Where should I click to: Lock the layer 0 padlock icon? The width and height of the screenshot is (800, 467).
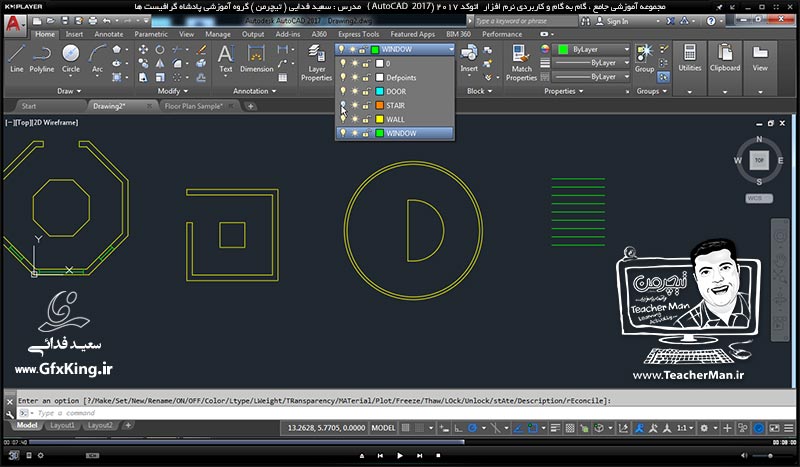[x=365, y=64]
